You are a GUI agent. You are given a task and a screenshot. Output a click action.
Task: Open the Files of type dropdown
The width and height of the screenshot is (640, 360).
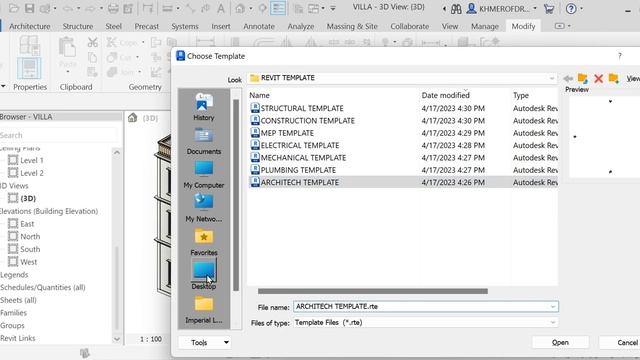point(553,322)
